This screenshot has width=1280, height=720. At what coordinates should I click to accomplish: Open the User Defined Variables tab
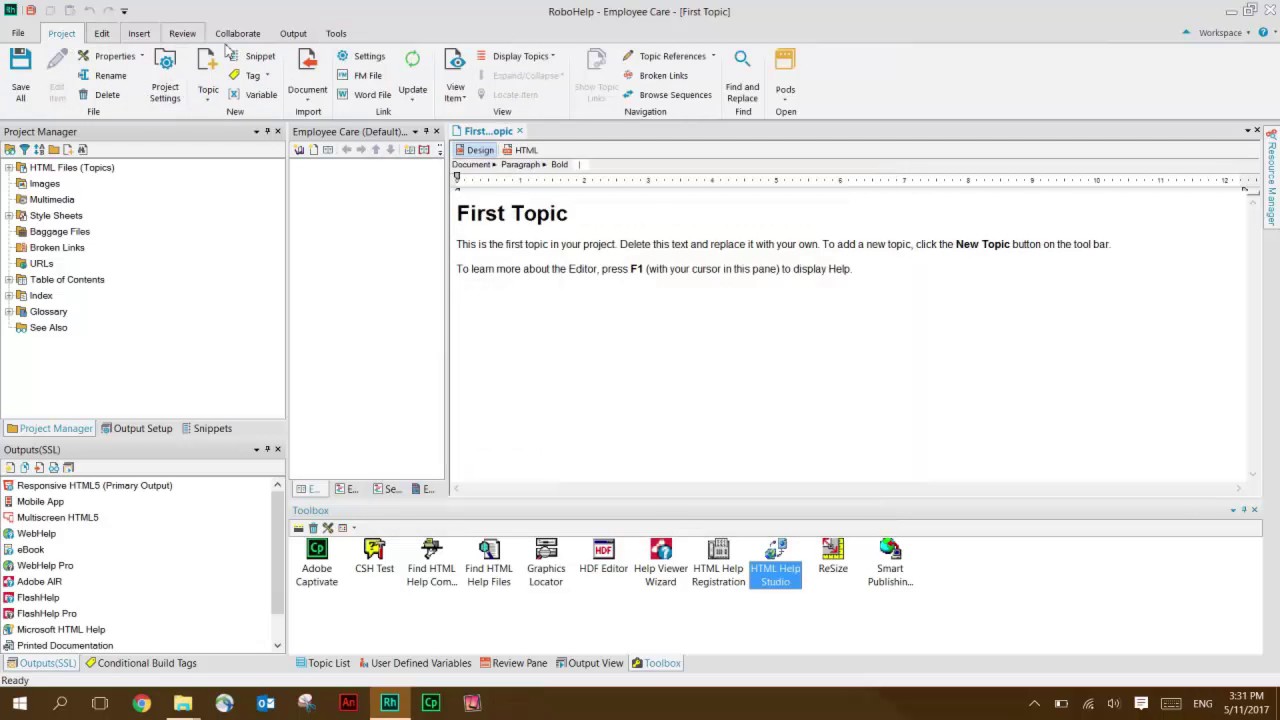tap(415, 663)
